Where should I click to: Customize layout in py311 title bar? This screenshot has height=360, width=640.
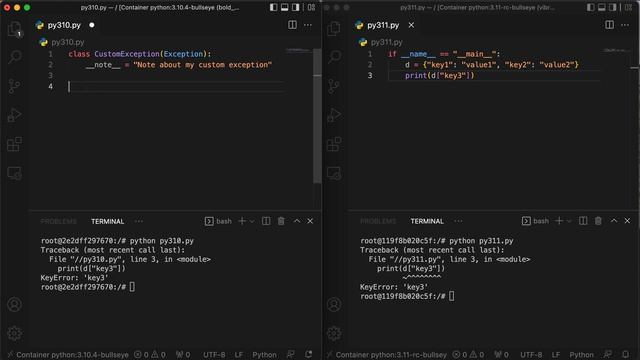[x=629, y=7]
